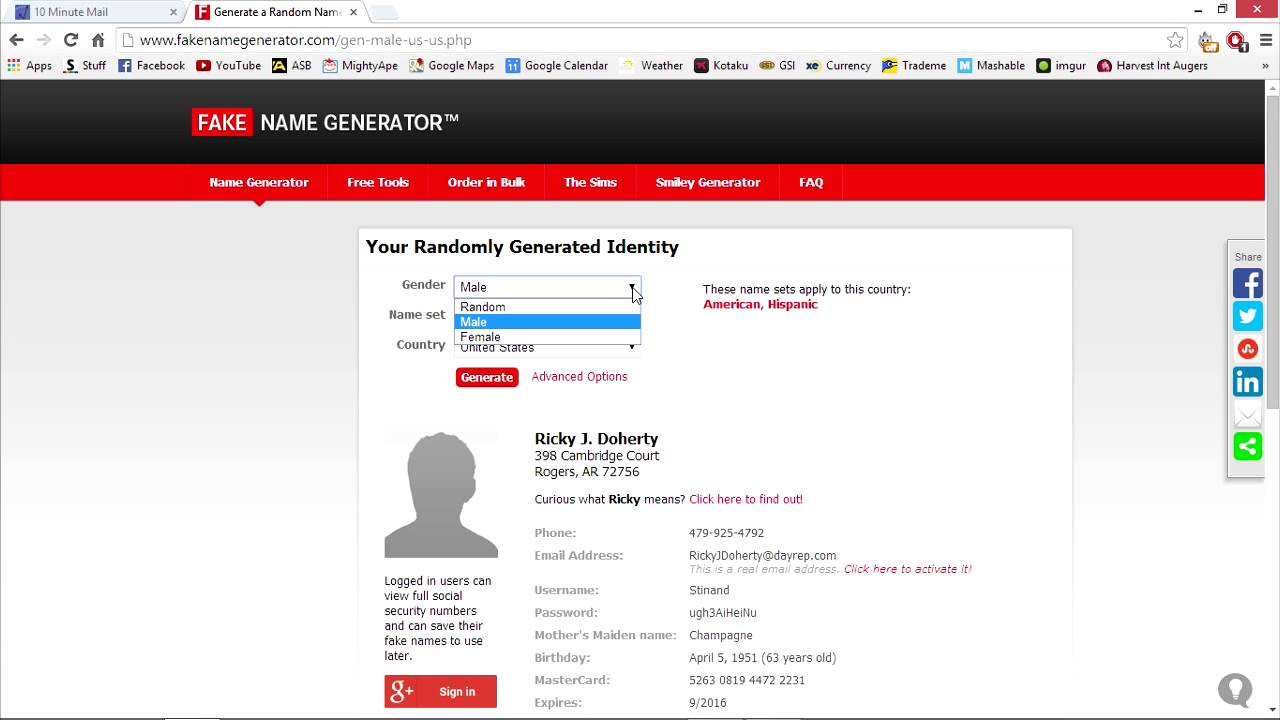Click the gray silhouette profile picture
Image resolution: width=1280 pixels, height=720 pixels.
[x=441, y=494]
